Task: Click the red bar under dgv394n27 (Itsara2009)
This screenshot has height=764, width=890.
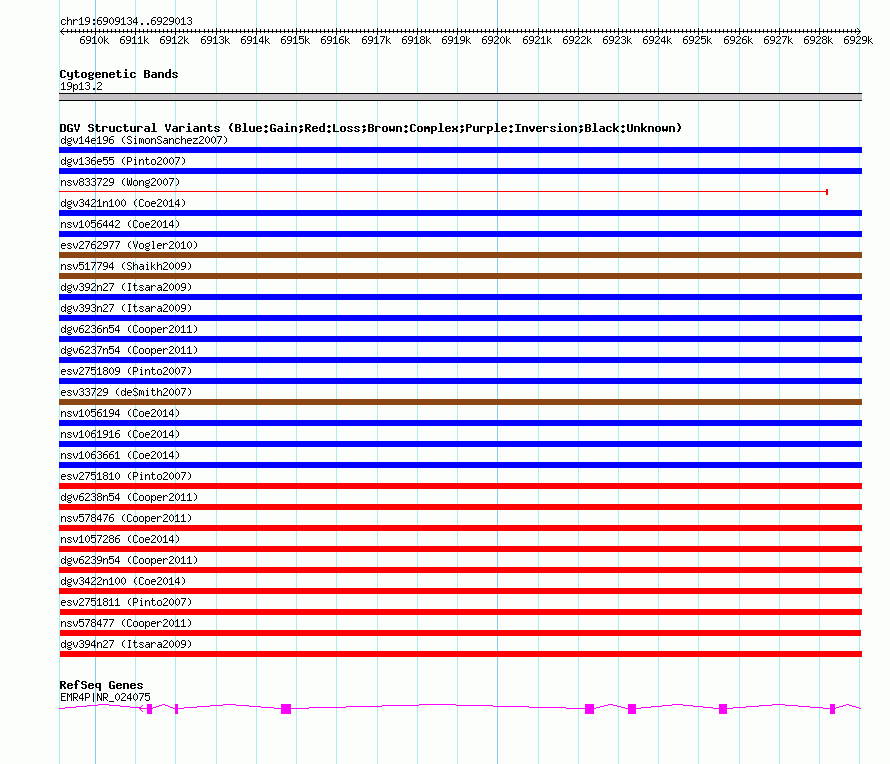Action: point(460,654)
